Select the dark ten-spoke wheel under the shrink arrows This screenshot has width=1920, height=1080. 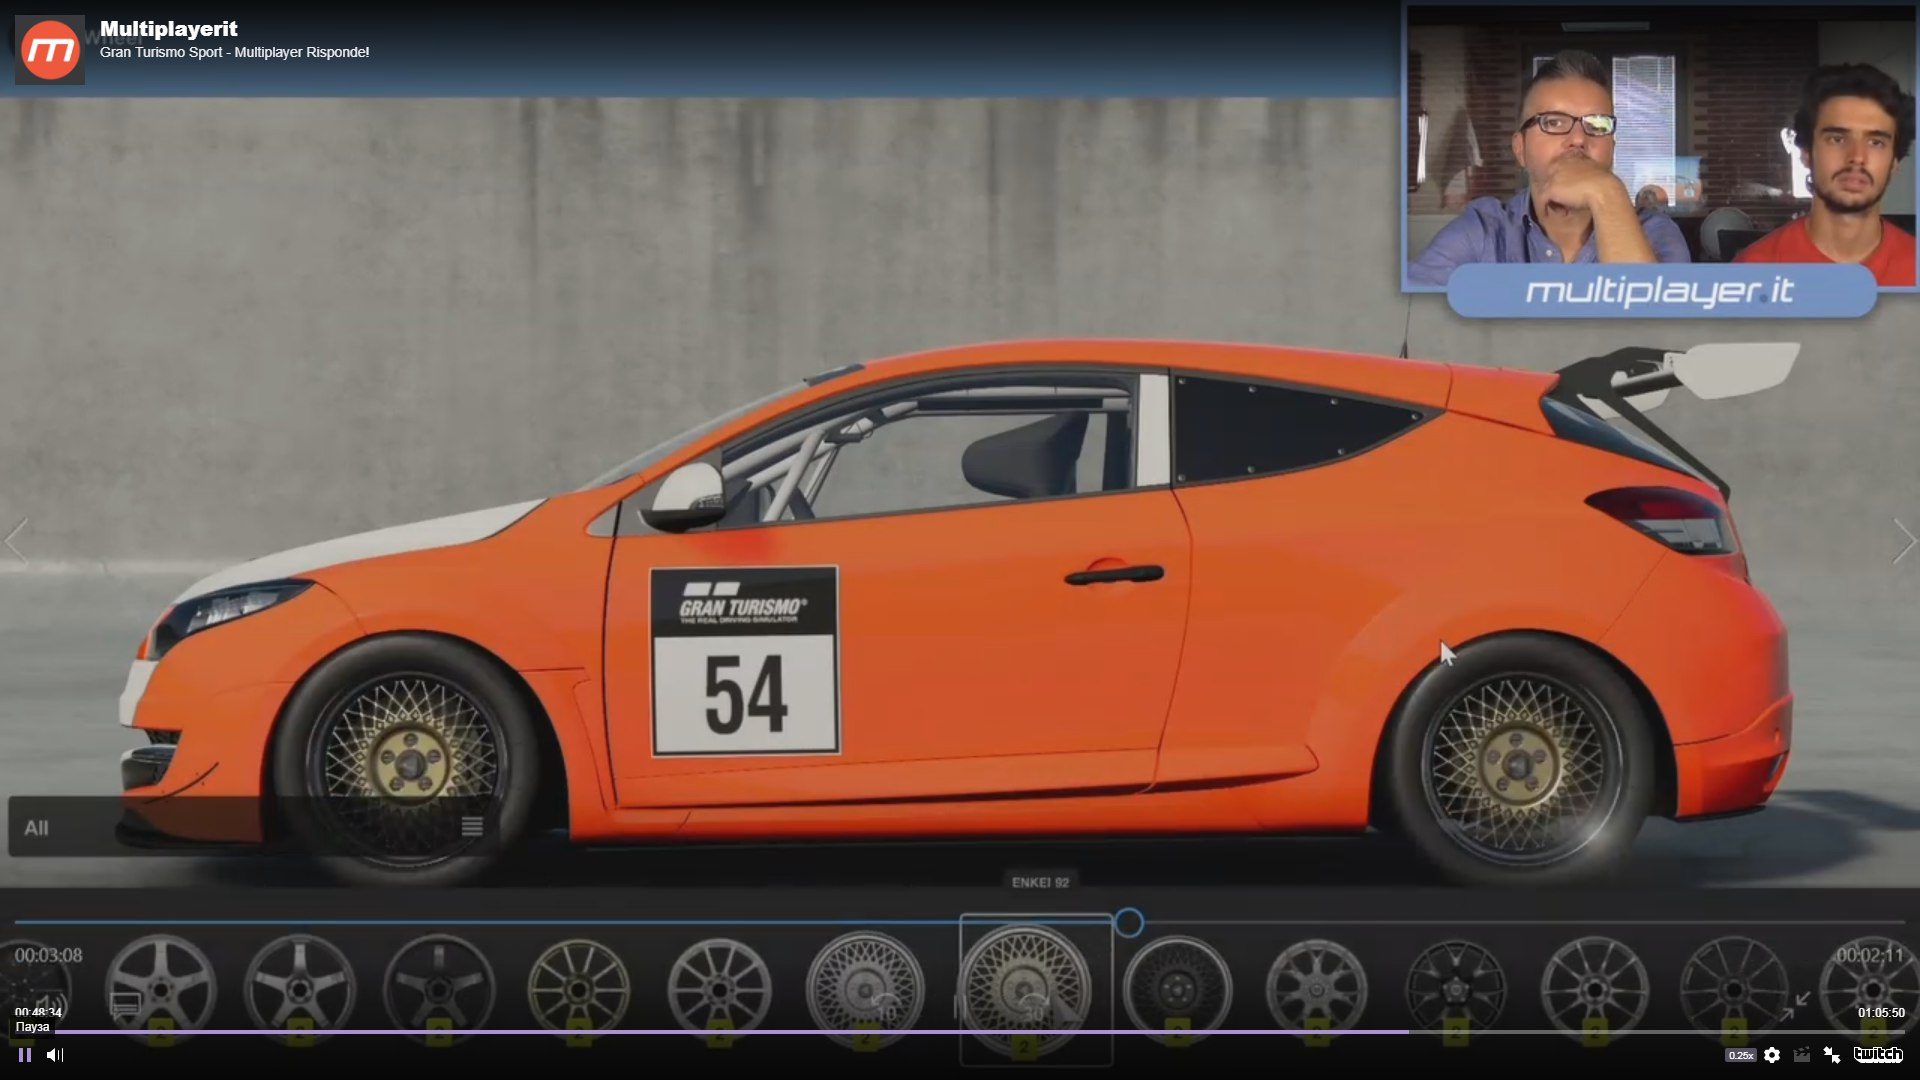tap(1733, 988)
